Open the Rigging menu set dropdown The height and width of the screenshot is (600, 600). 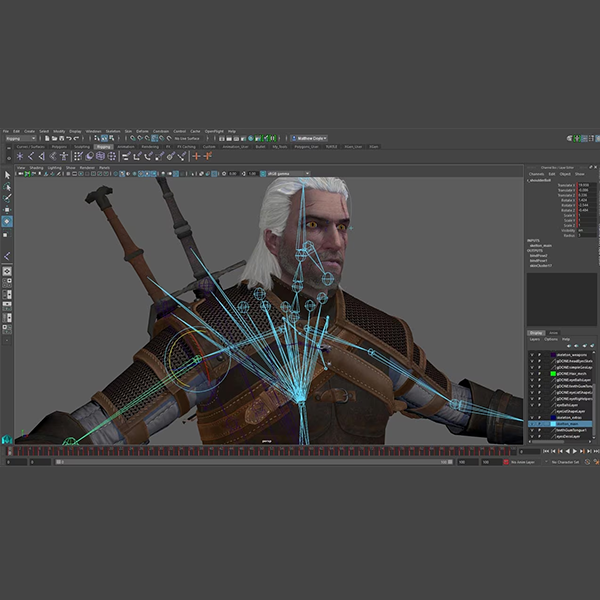pos(20,139)
